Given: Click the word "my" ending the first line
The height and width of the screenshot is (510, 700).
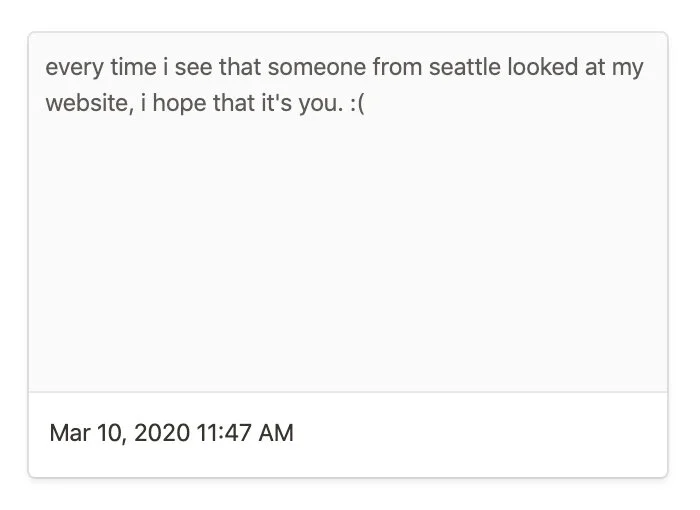Looking at the screenshot, I should click(627, 68).
